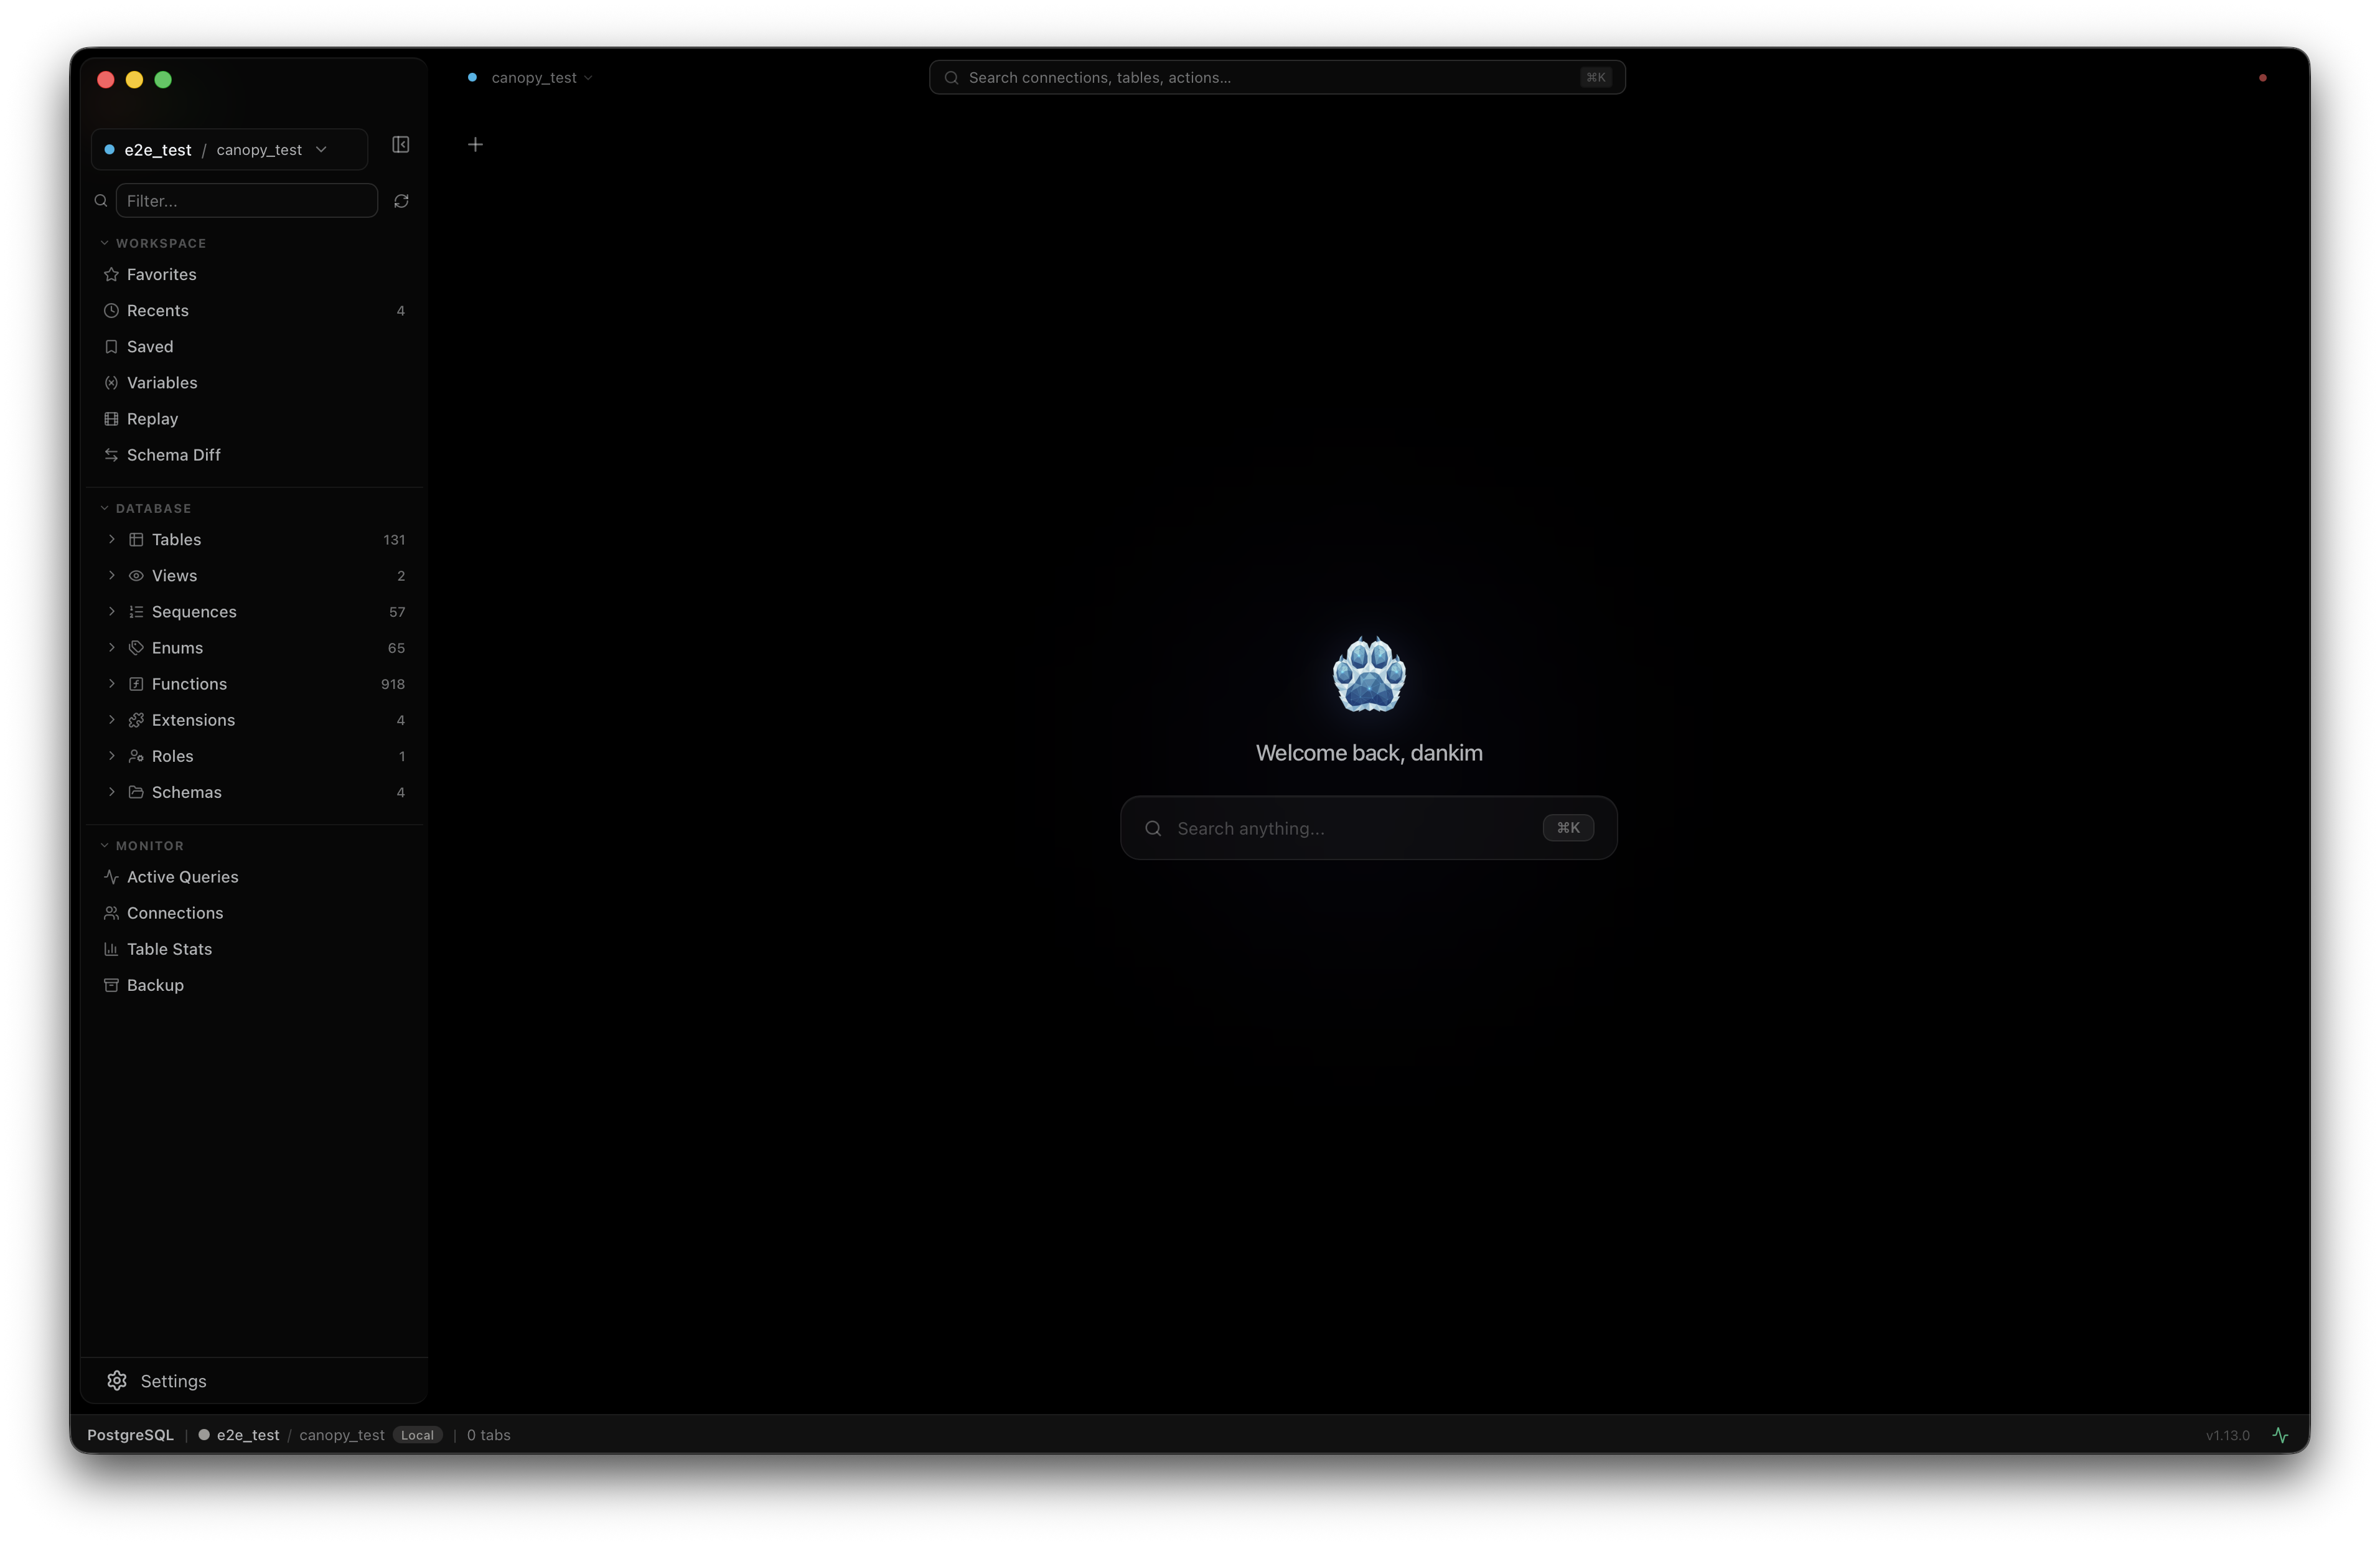Create a new tab with the plus icon

coord(475,144)
